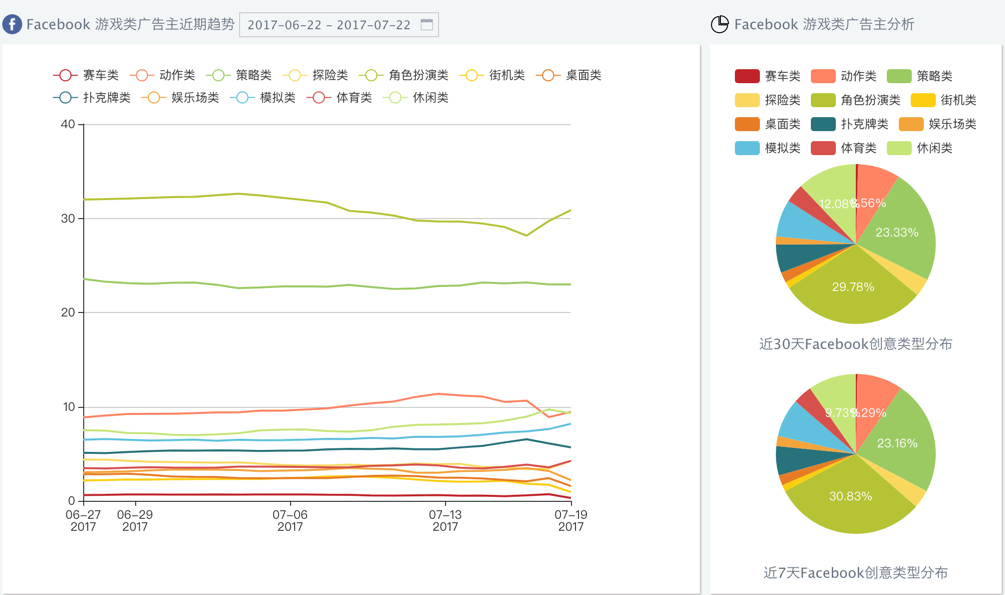Image resolution: width=1005 pixels, height=595 pixels.
Task: Select 街机类 yellow swatch in pie legend
Action: click(x=923, y=100)
